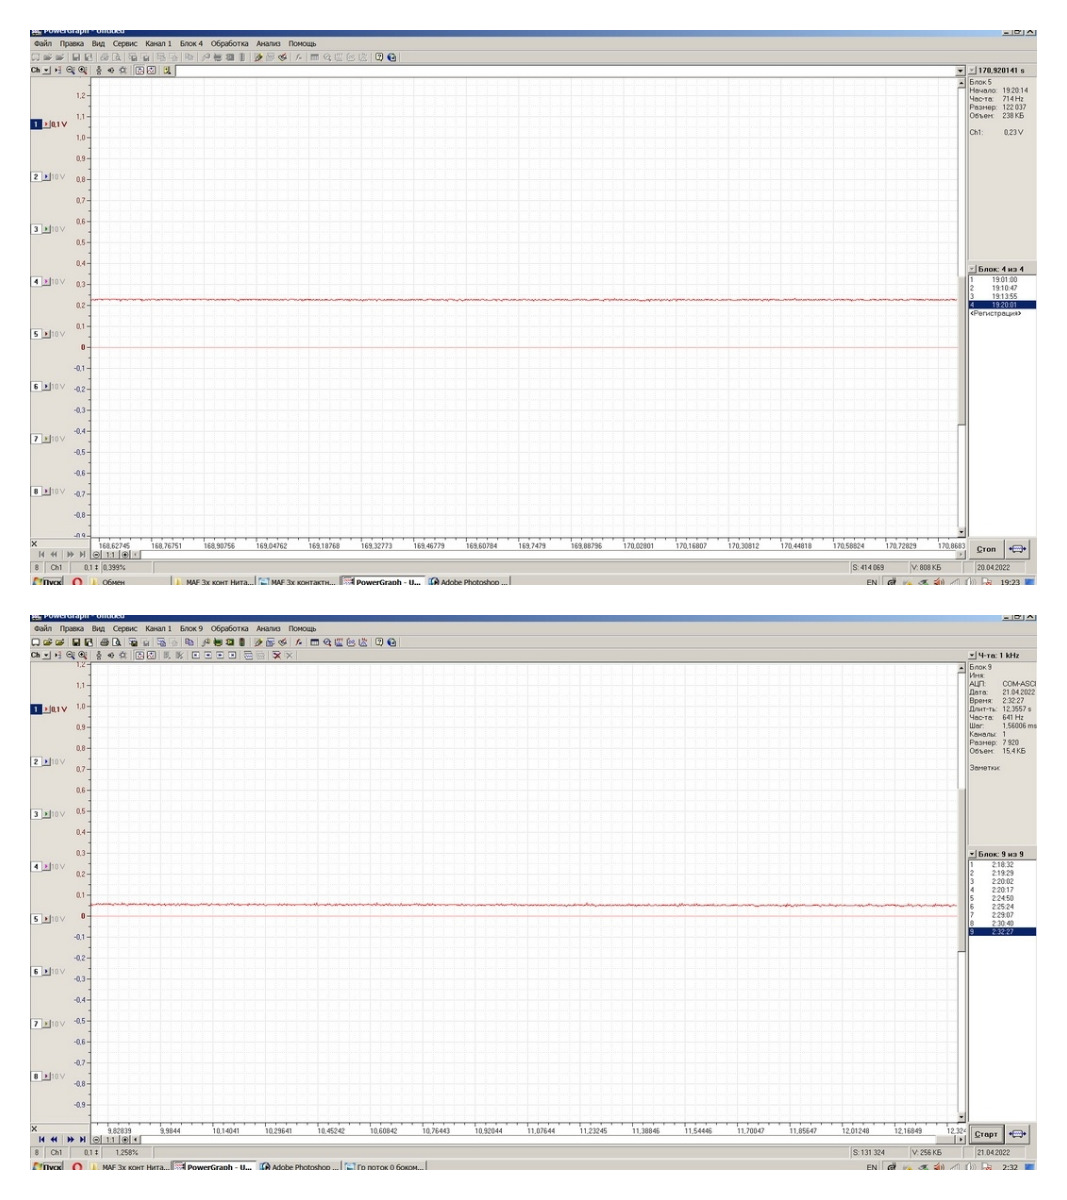Expand 'Блок: 4 из 4' list header
1067x1200 pixels.
coord(972,269)
